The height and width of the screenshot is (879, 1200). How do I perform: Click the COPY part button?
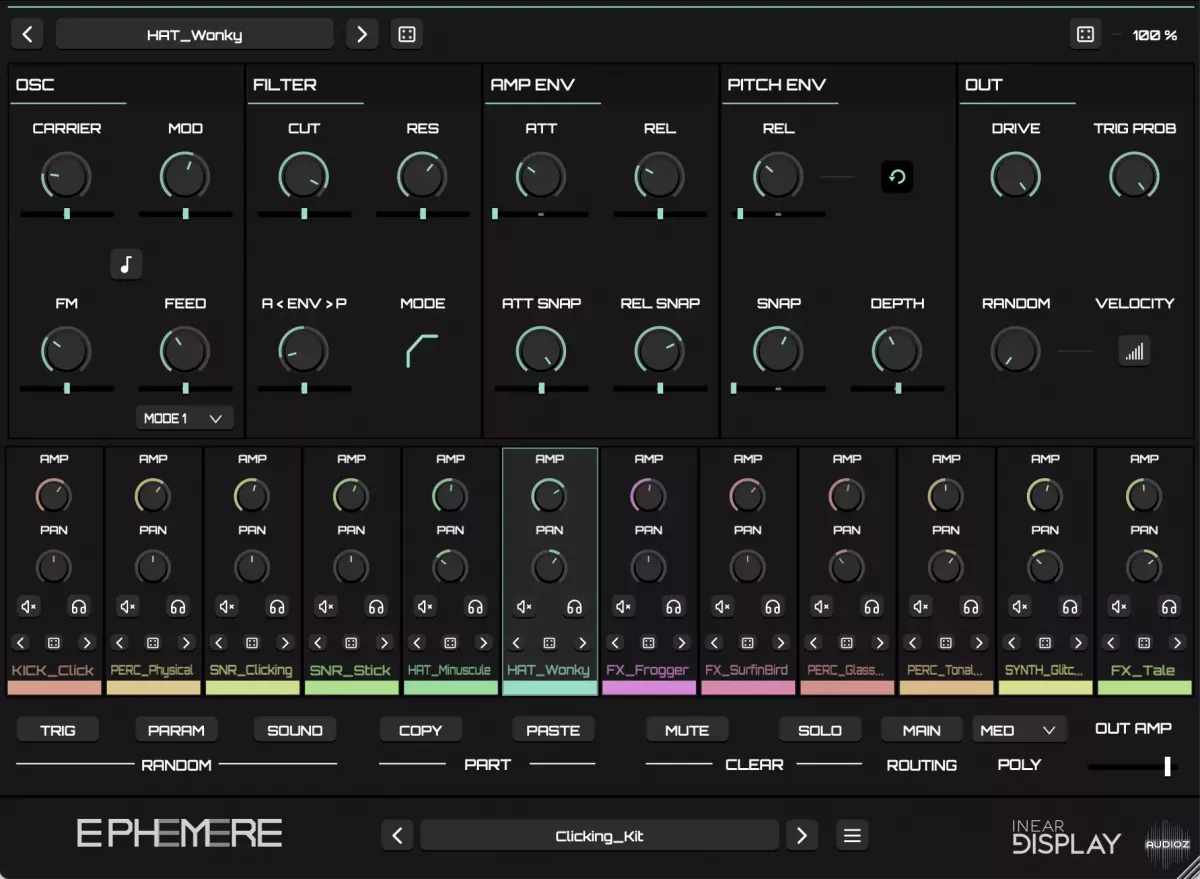(x=421, y=730)
